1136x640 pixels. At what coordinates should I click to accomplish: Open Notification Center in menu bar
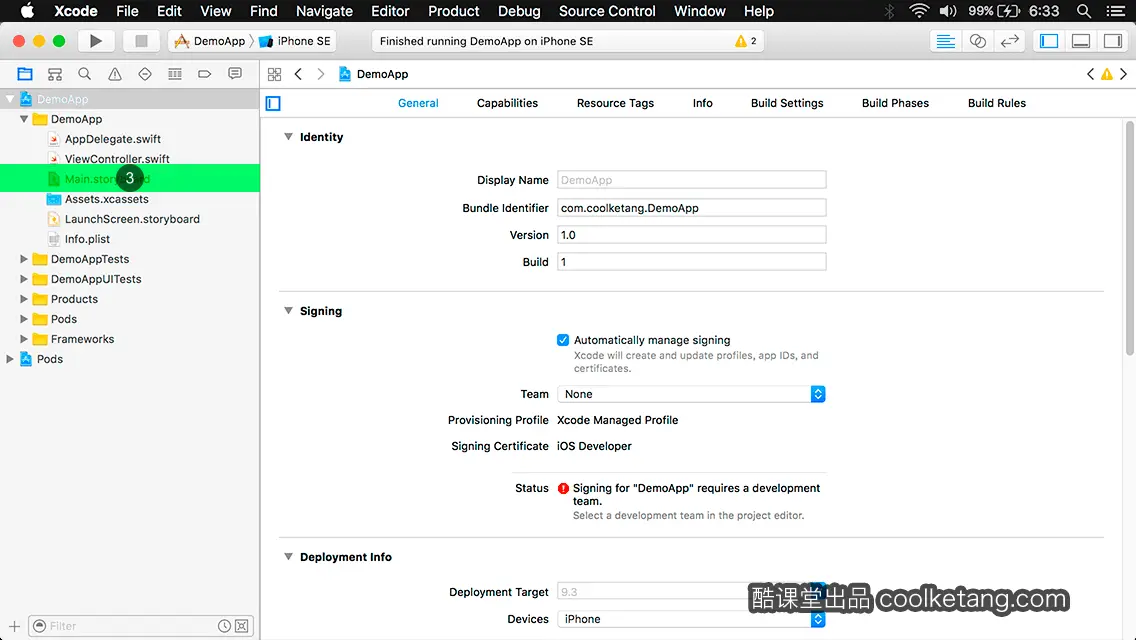click(x=1116, y=11)
